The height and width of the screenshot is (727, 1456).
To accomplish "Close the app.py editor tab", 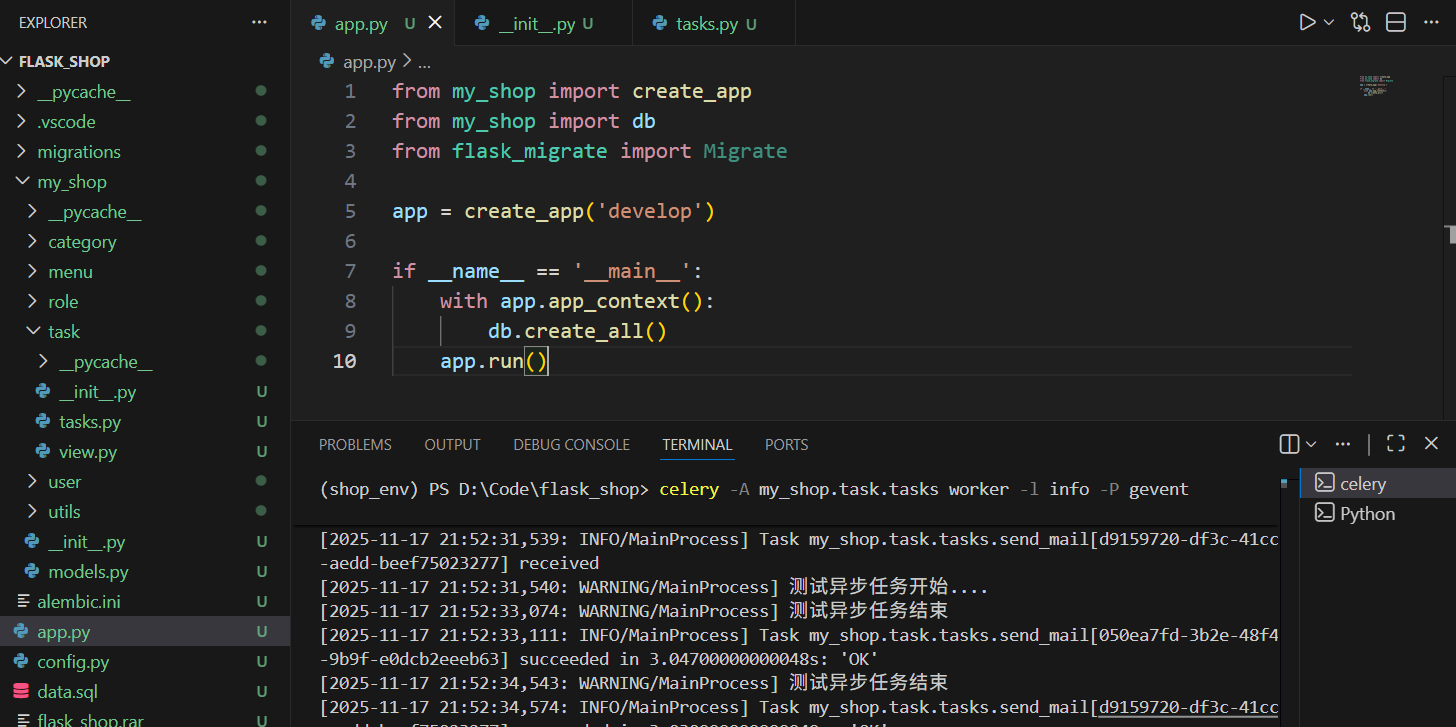I will click(435, 23).
